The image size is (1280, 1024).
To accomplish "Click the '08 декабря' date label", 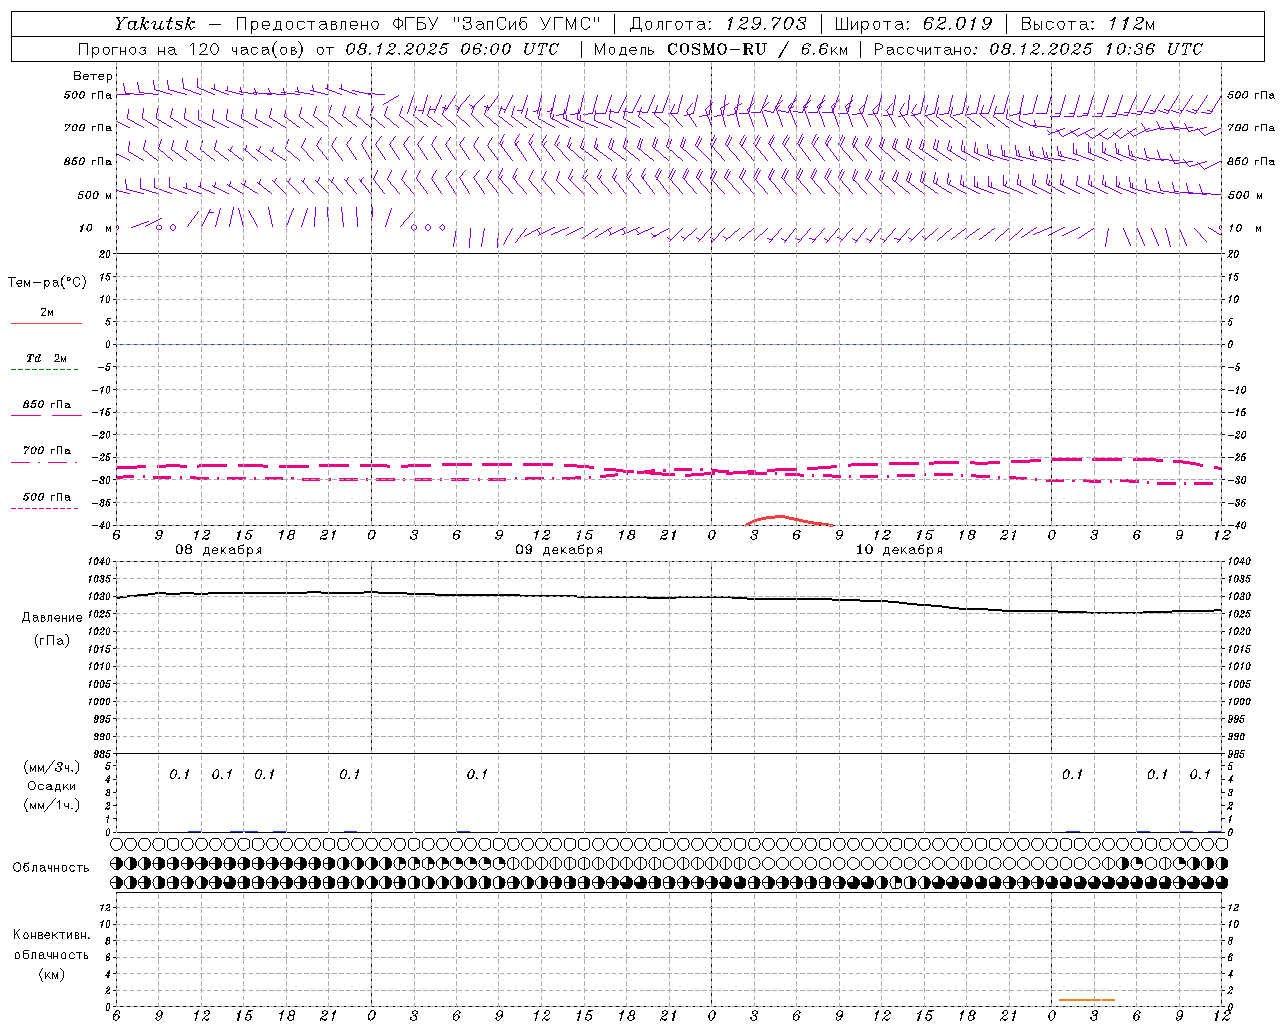I will pos(219,550).
